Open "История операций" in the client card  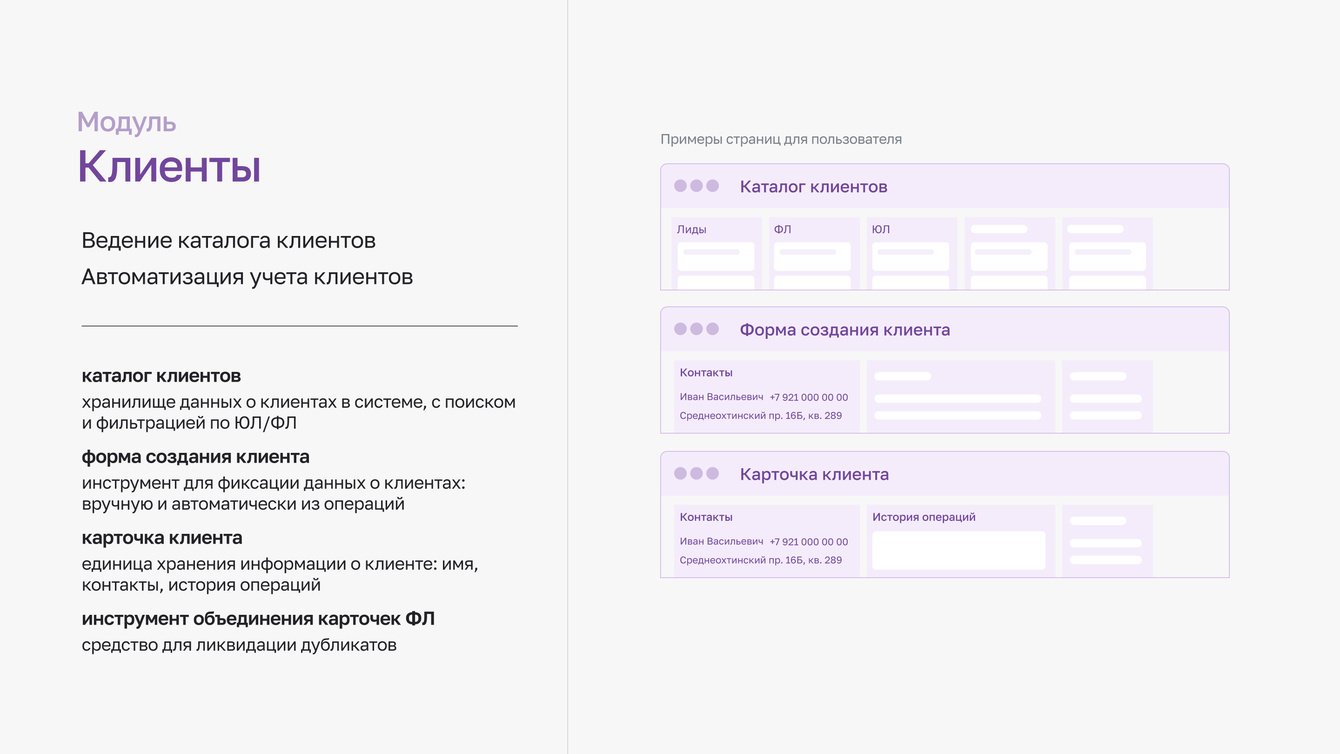point(924,517)
